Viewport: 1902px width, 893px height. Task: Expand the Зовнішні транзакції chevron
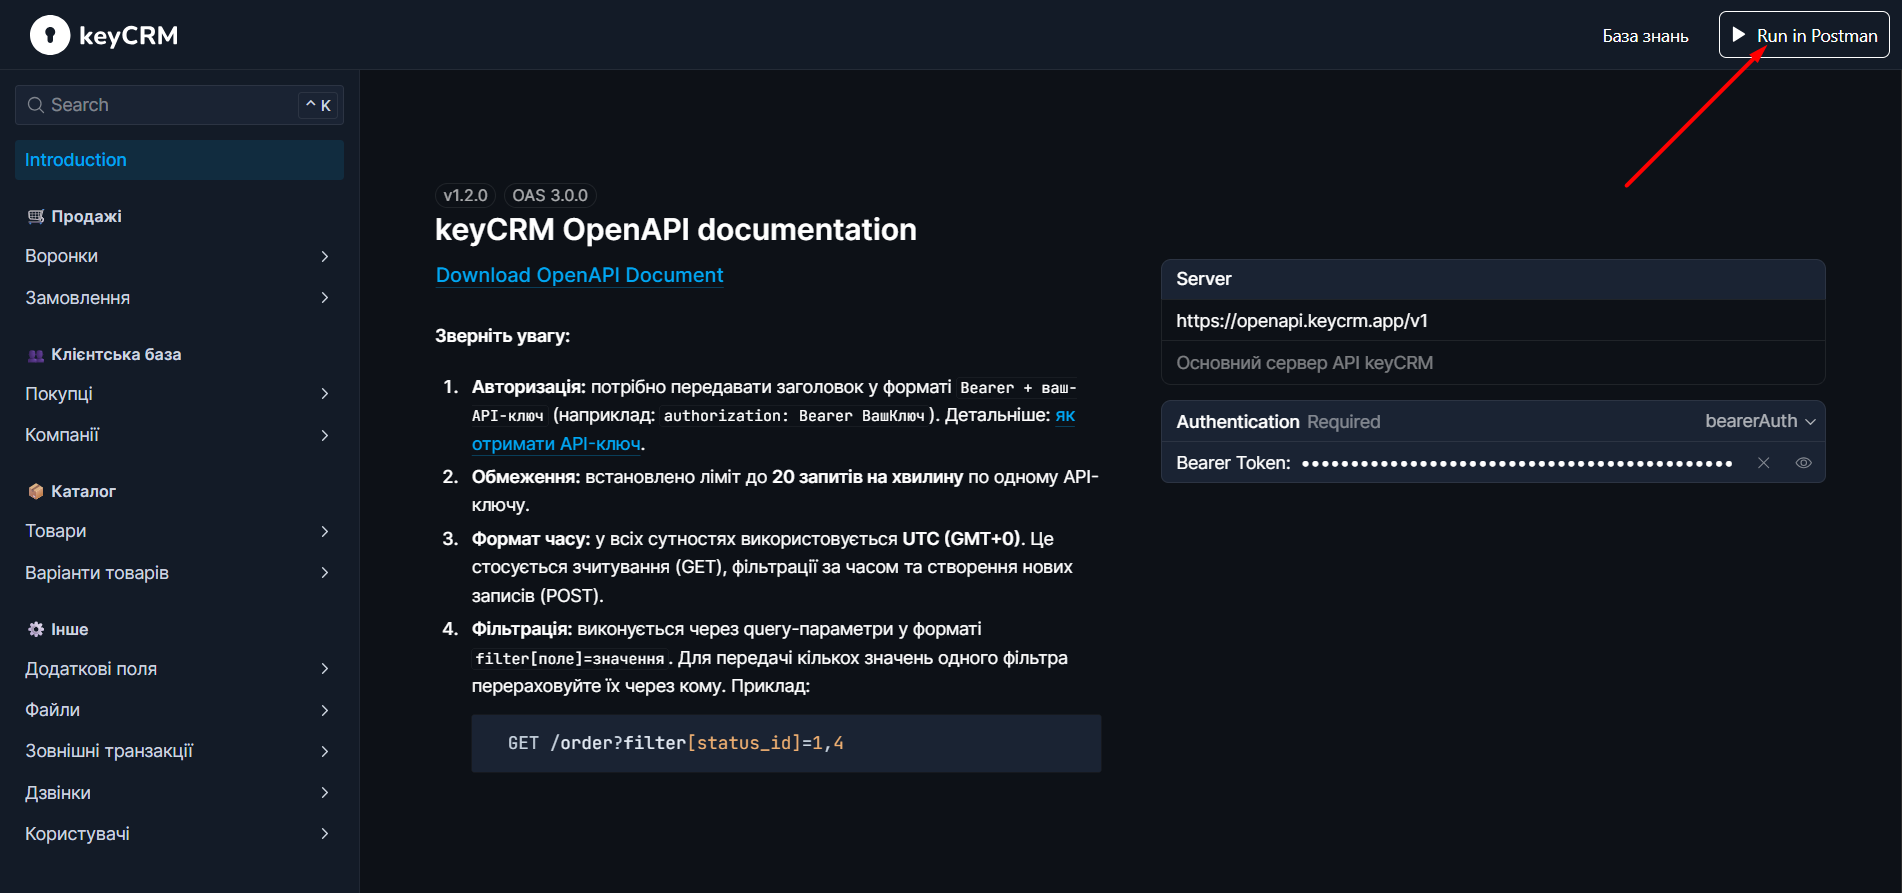tap(325, 751)
